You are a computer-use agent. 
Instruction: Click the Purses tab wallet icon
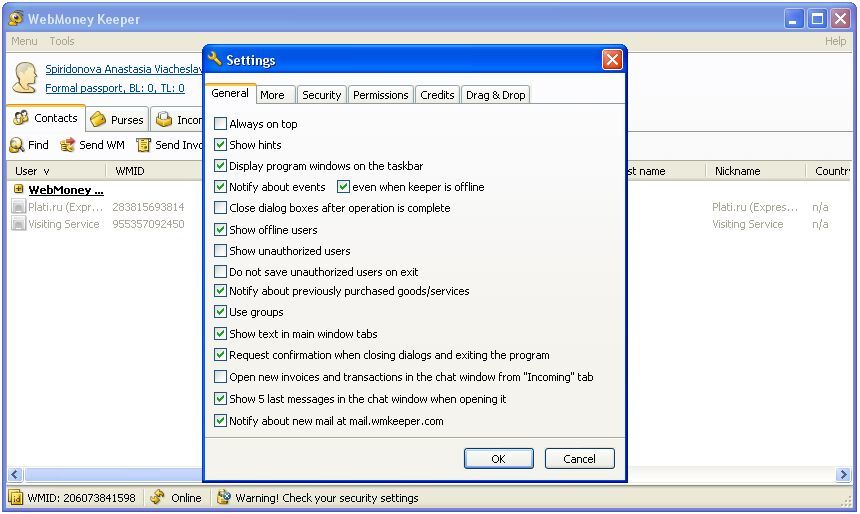[x=98, y=119]
